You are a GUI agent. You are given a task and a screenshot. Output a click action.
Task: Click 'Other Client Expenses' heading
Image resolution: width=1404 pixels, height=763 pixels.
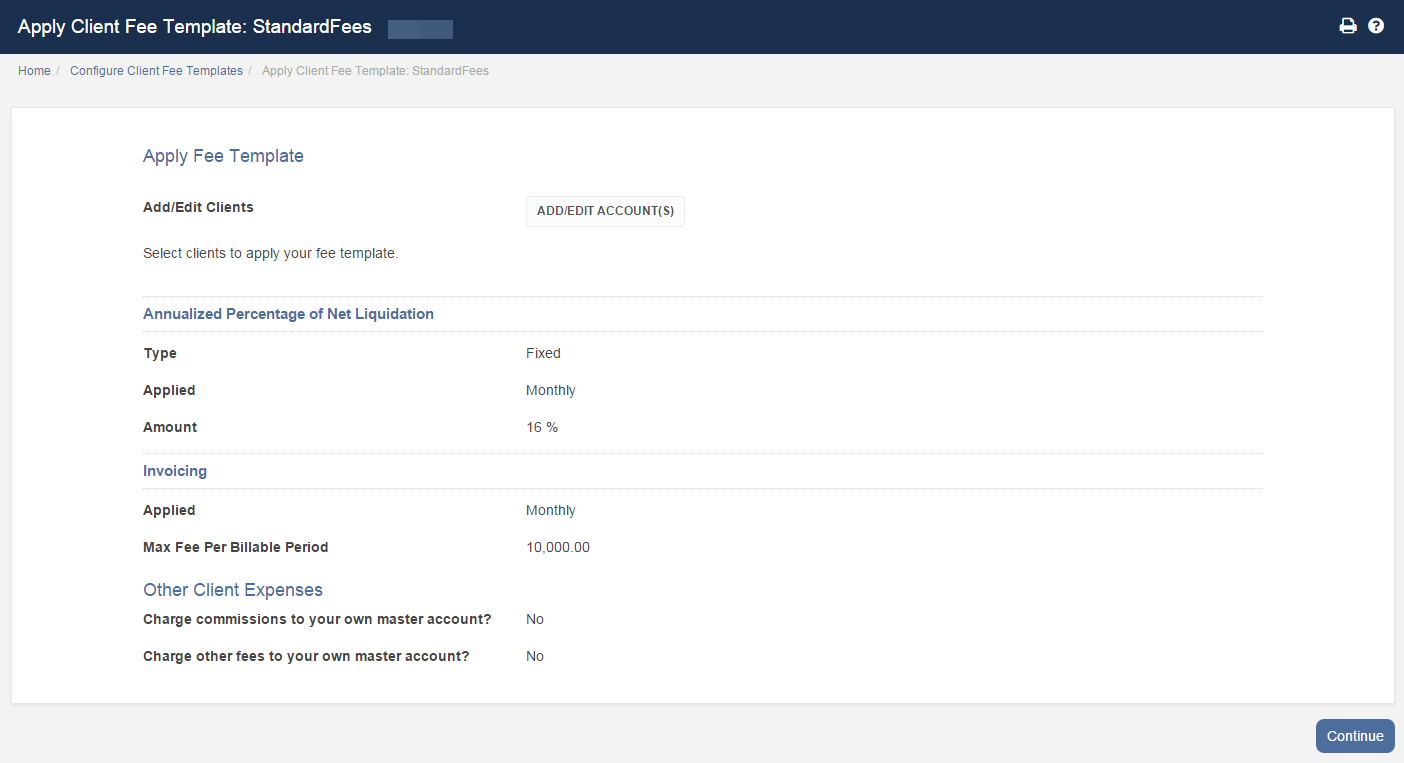(233, 590)
